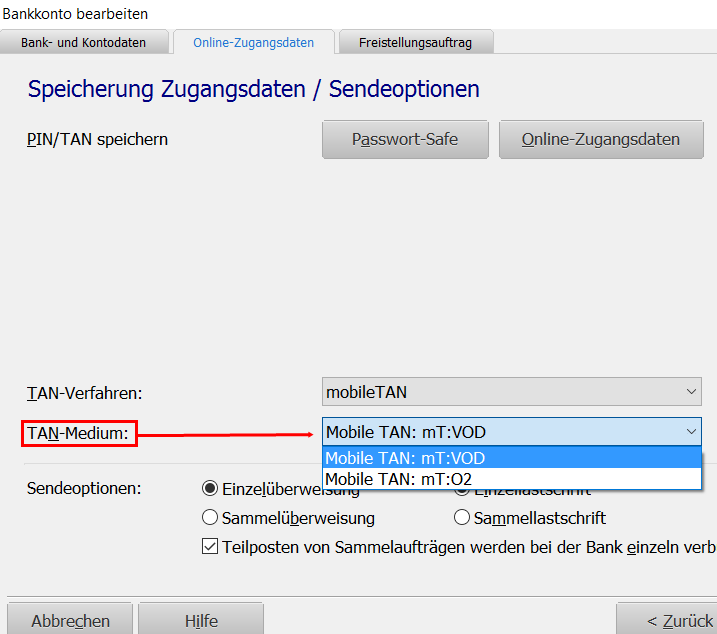Uncheck the Teilposten von Sammelaufträgen checkbox
Screen dimensions: 717x634
(x=210, y=547)
